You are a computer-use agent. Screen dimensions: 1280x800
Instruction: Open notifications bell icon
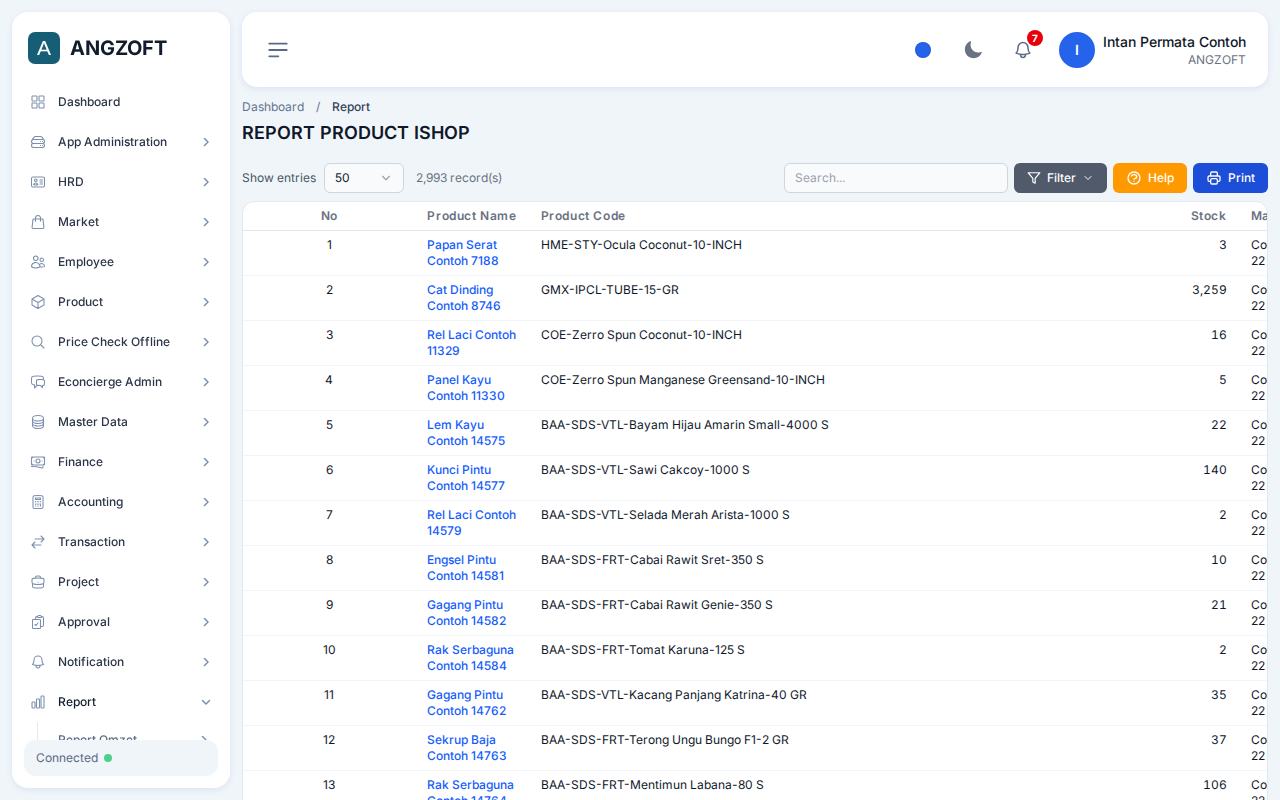pos(1023,50)
